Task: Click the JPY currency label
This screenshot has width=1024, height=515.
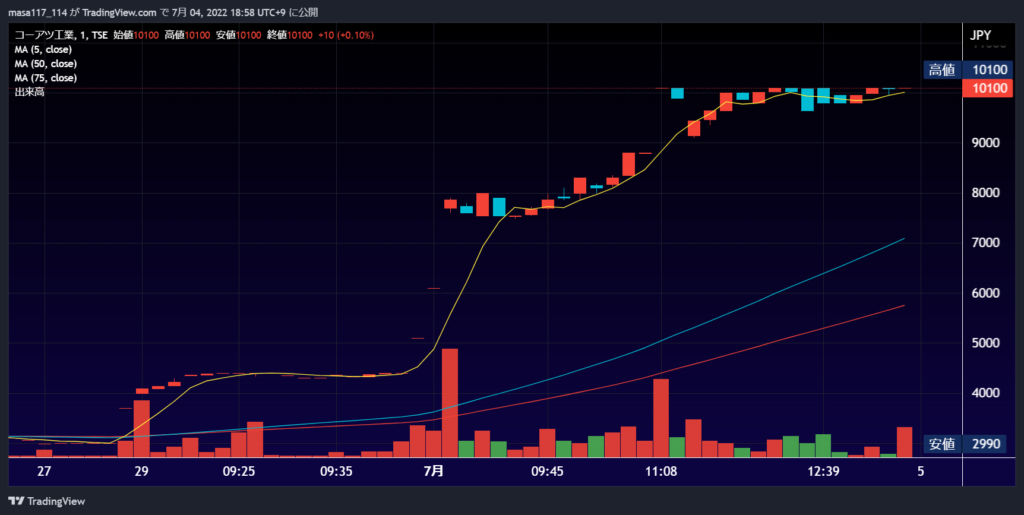Action: click(x=981, y=36)
